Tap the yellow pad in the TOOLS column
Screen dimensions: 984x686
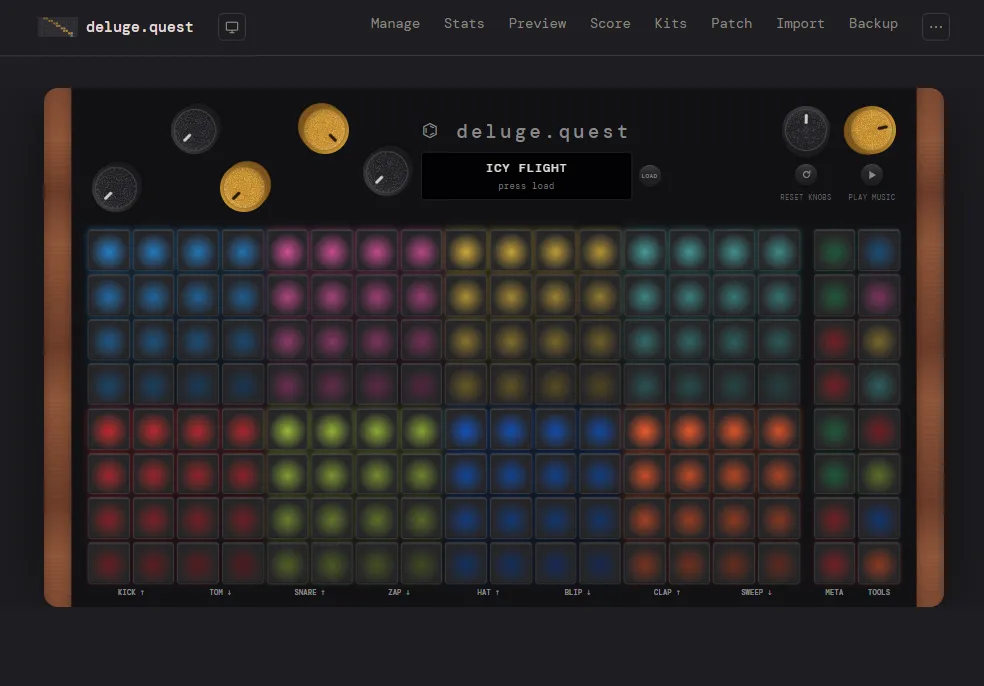coord(879,340)
